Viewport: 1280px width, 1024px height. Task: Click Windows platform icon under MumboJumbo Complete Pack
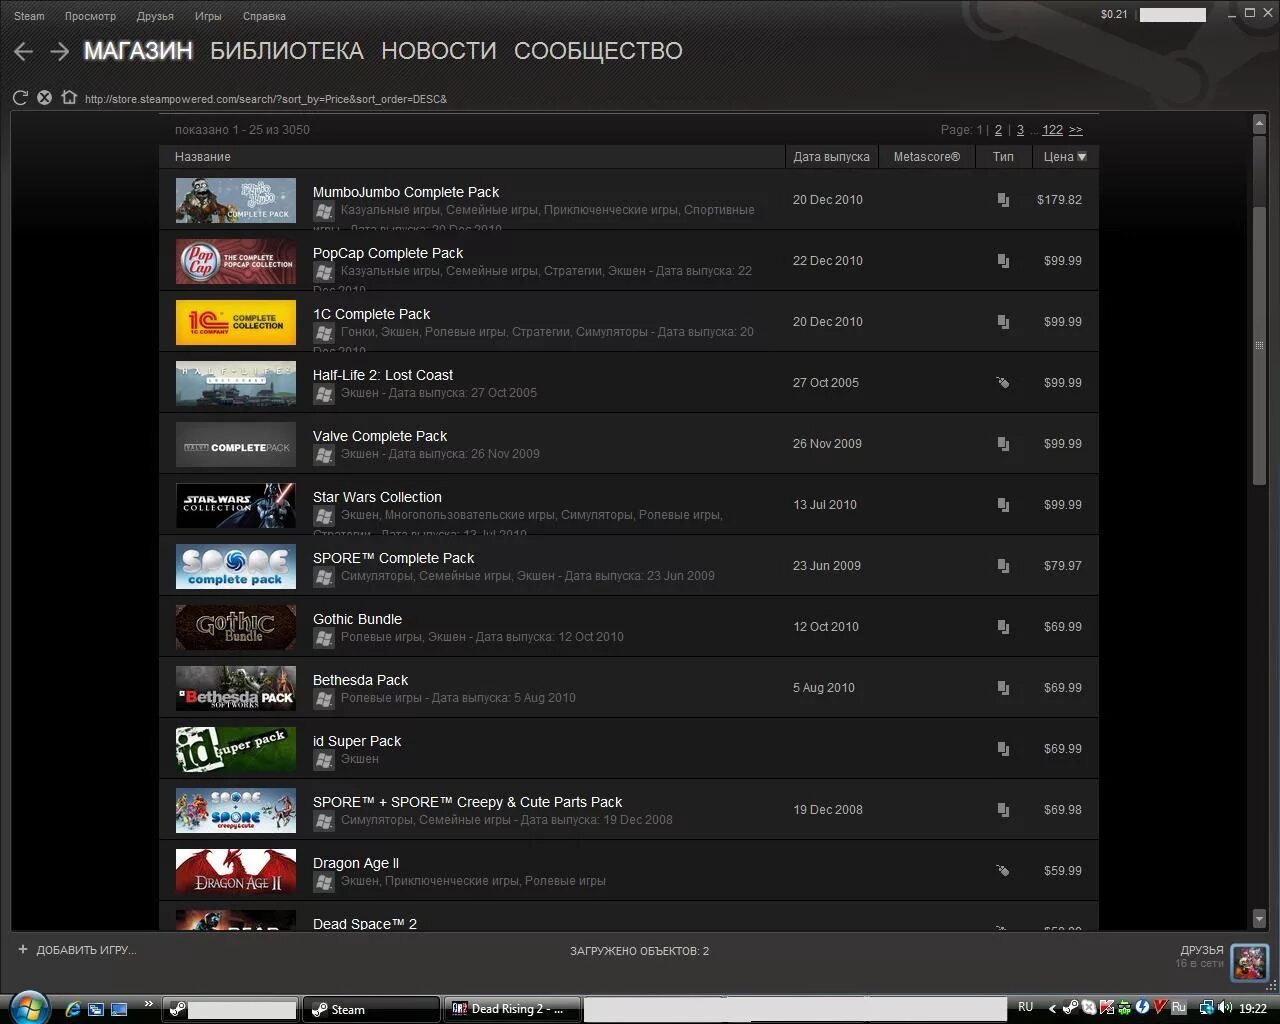tap(324, 211)
